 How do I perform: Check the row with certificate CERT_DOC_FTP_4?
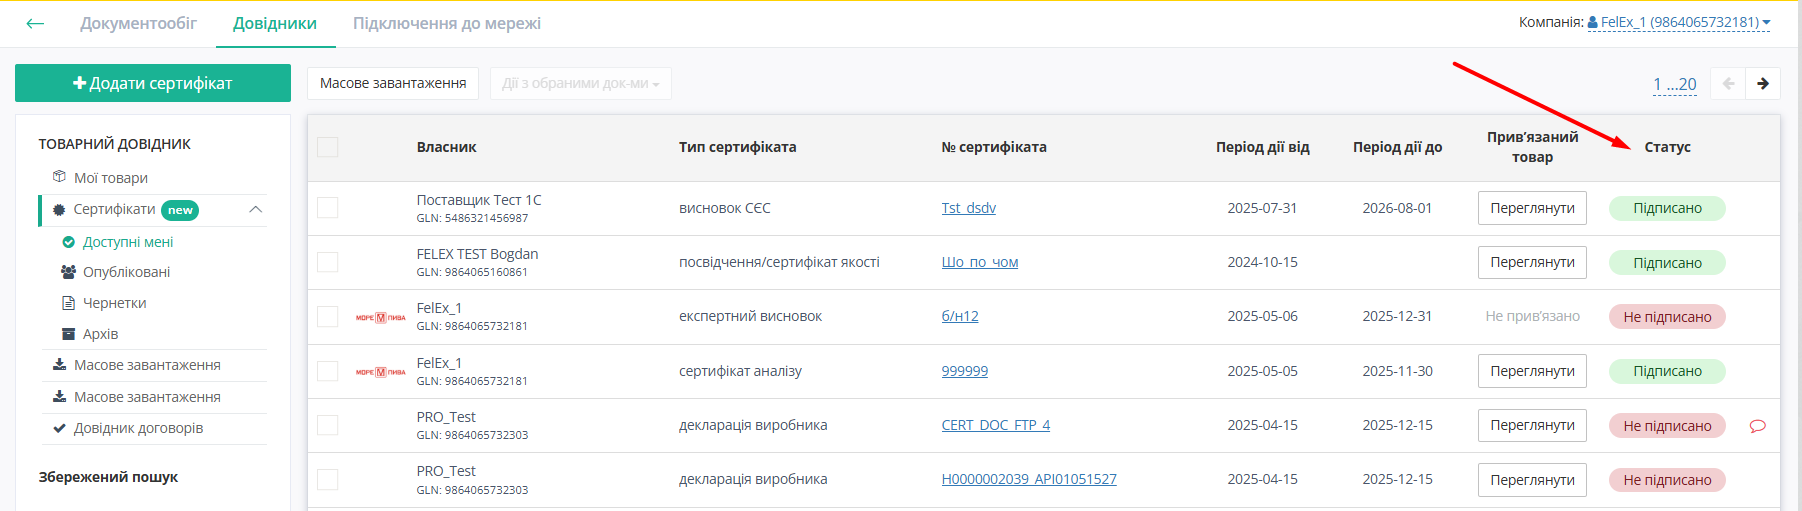pyautogui.click(x=328, y=425)
